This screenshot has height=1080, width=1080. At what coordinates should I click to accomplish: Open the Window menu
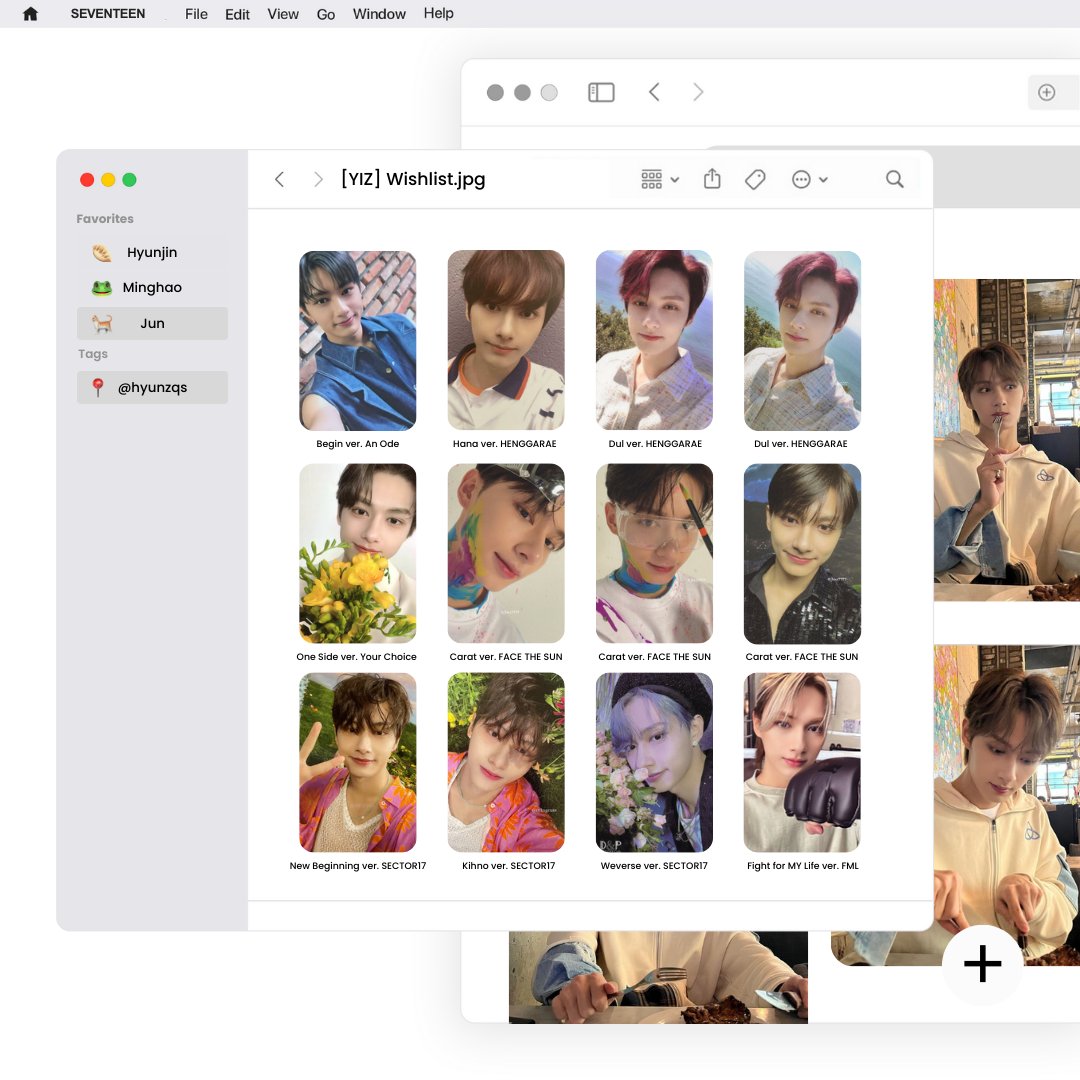tap(379, 14)
